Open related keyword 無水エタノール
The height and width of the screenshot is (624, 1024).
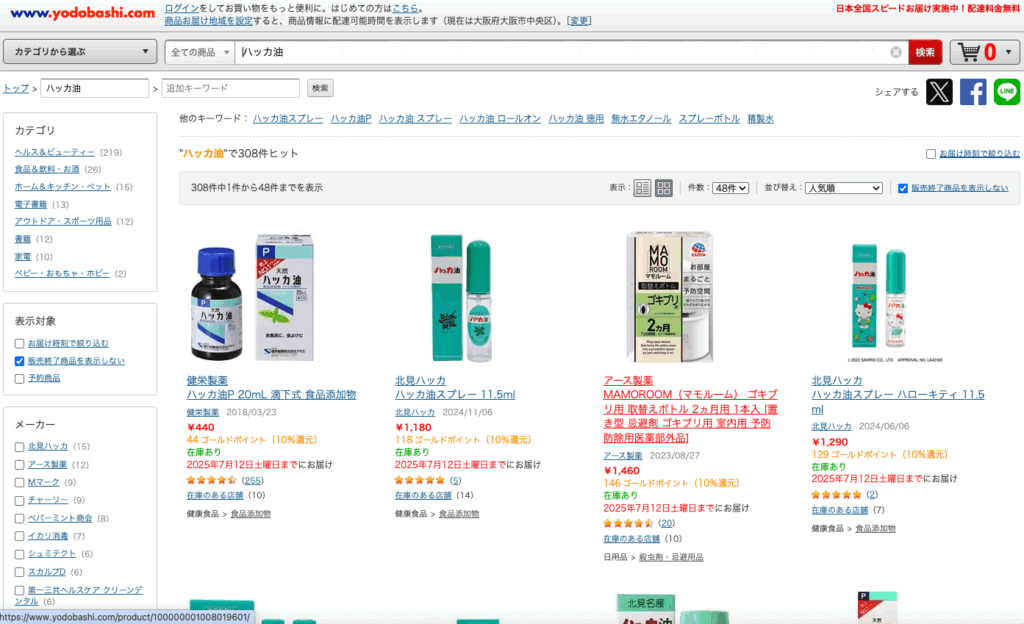tap(641, 119)
